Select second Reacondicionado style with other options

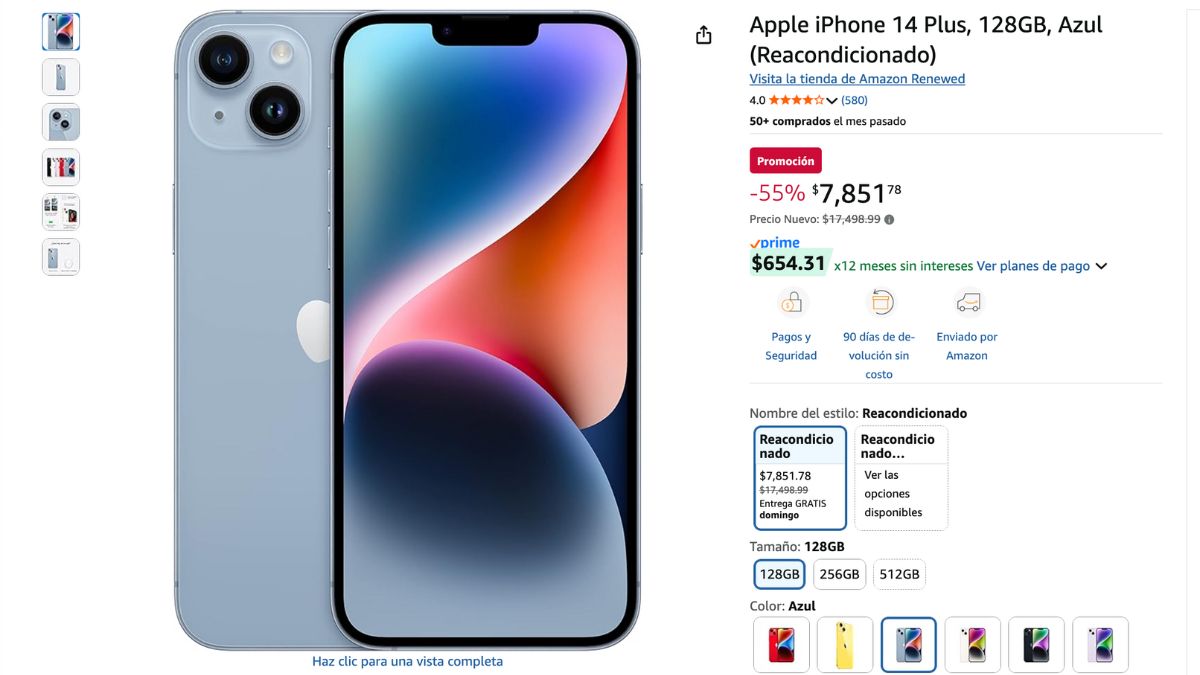(901, 478)
